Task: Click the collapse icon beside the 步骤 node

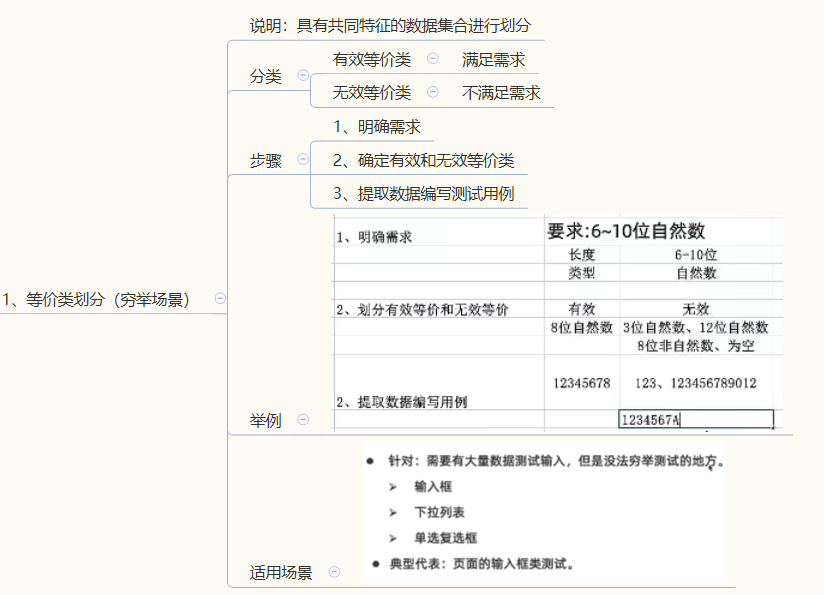Action: click(304, 160)
